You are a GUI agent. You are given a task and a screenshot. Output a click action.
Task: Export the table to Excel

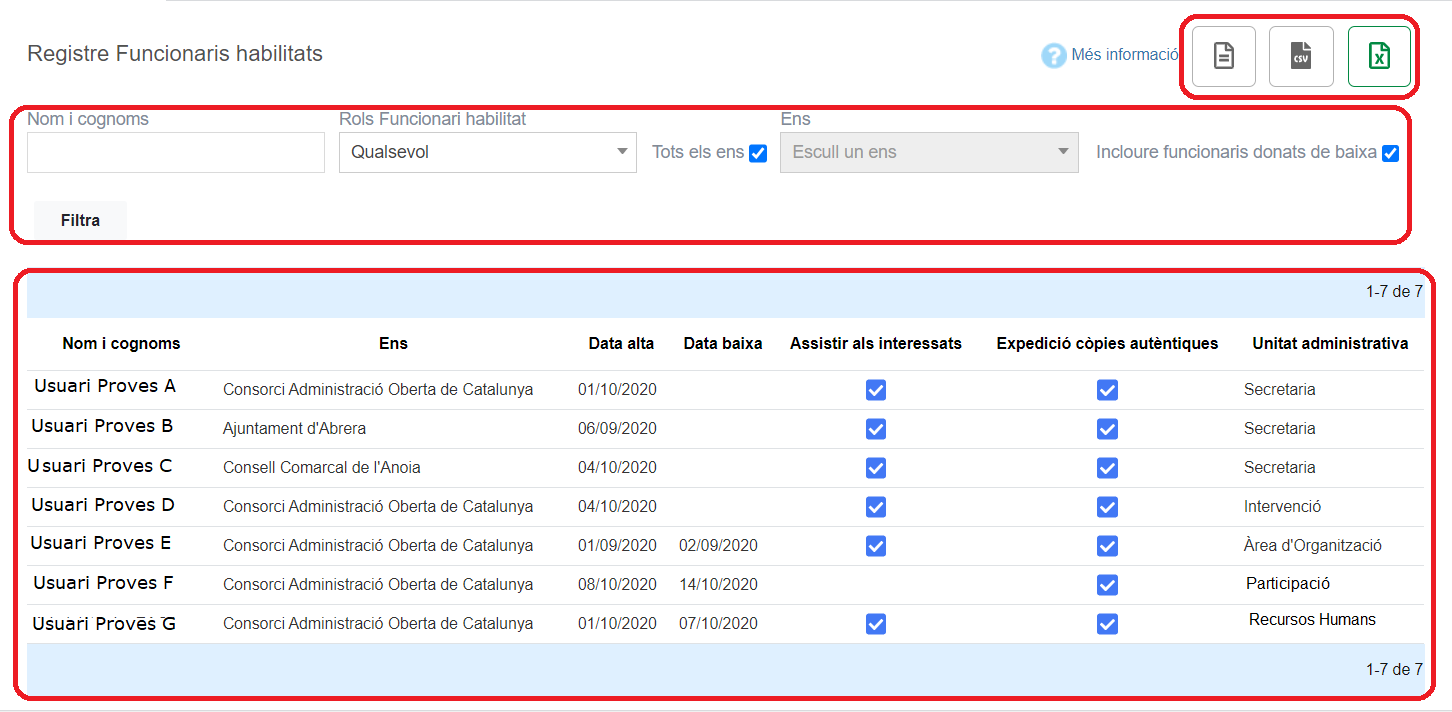point(1379,56)
